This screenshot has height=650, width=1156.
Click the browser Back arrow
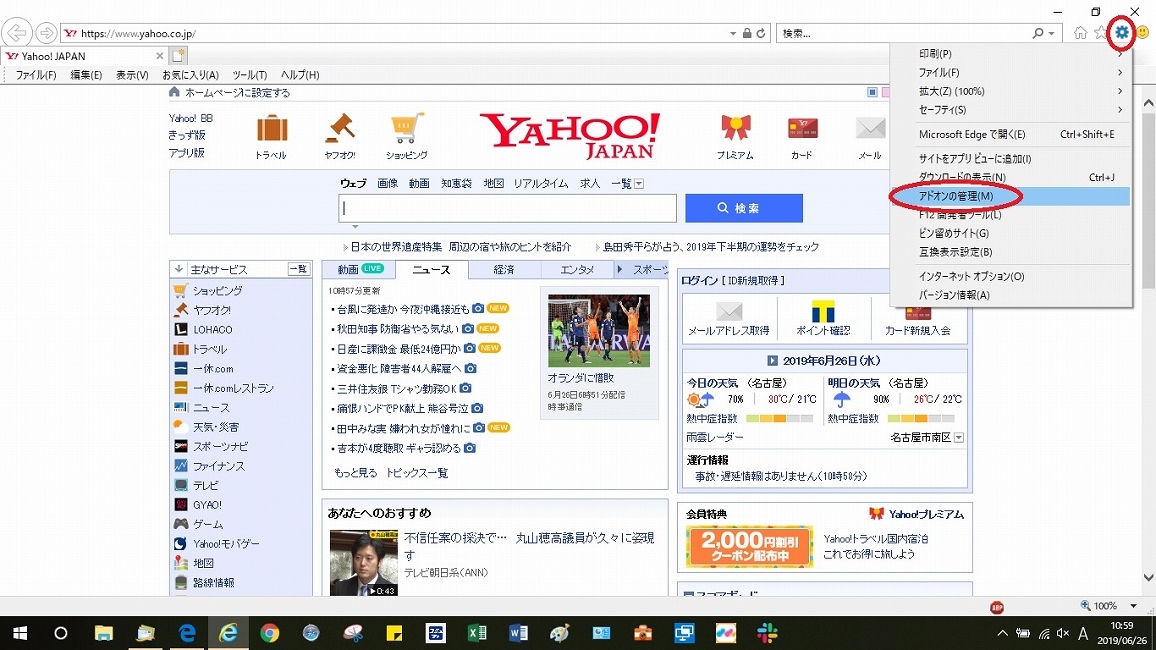point(16,33)
